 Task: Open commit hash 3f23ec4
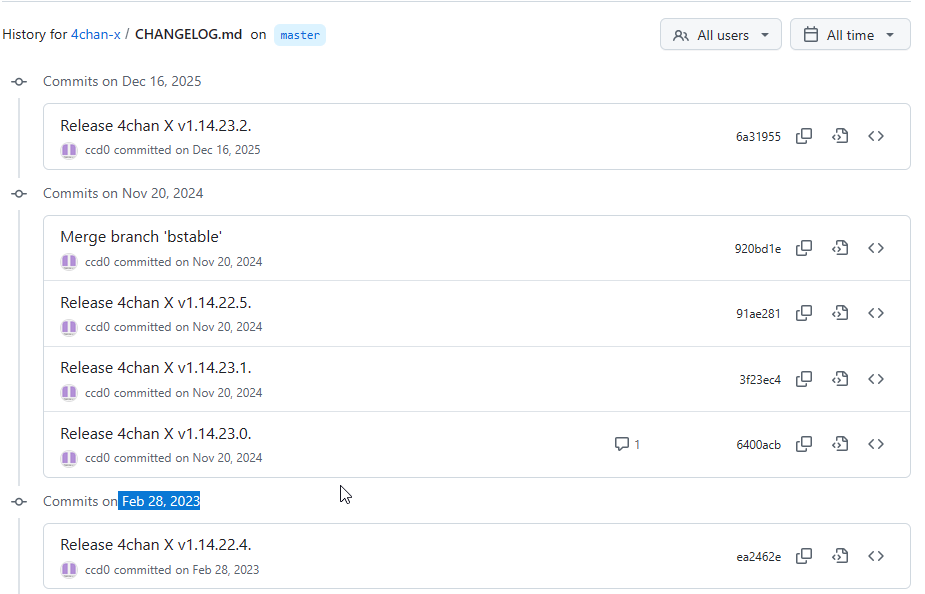[760, 380]
